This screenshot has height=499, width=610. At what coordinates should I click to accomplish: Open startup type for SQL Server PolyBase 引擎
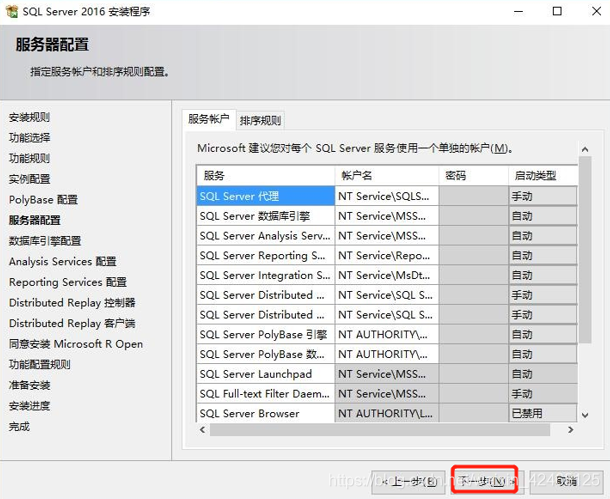(x=543, y=334)
